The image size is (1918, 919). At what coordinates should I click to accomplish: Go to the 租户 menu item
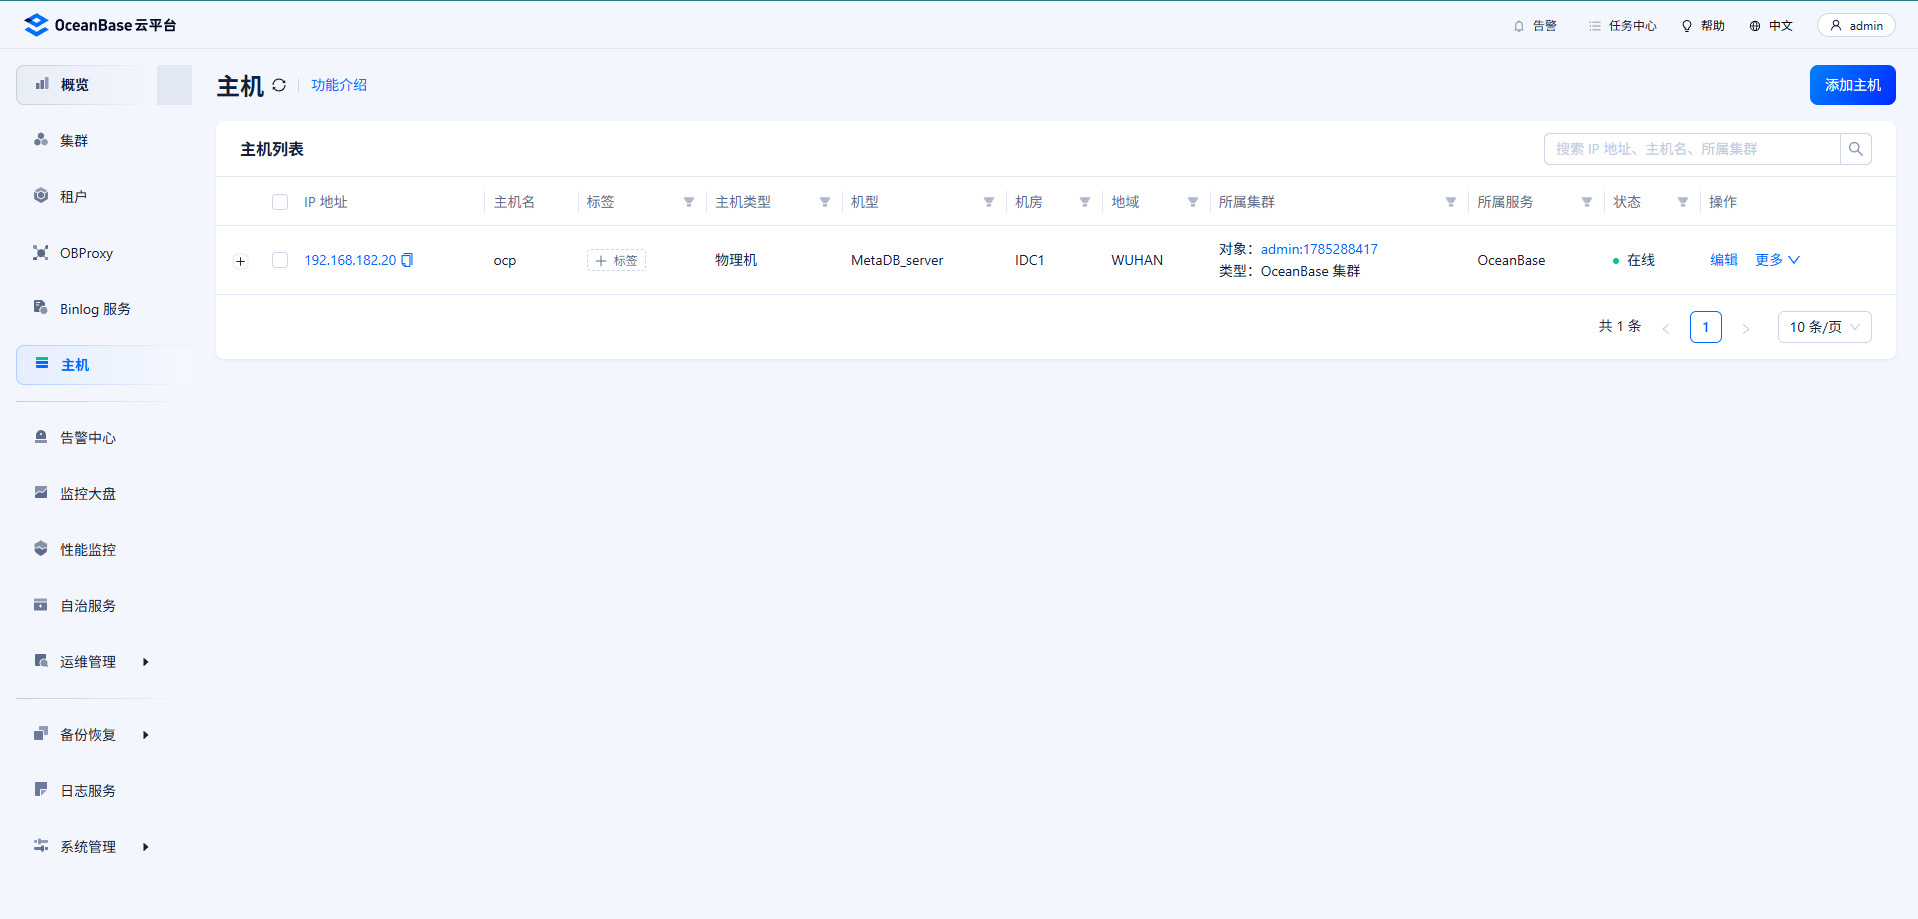104,197
